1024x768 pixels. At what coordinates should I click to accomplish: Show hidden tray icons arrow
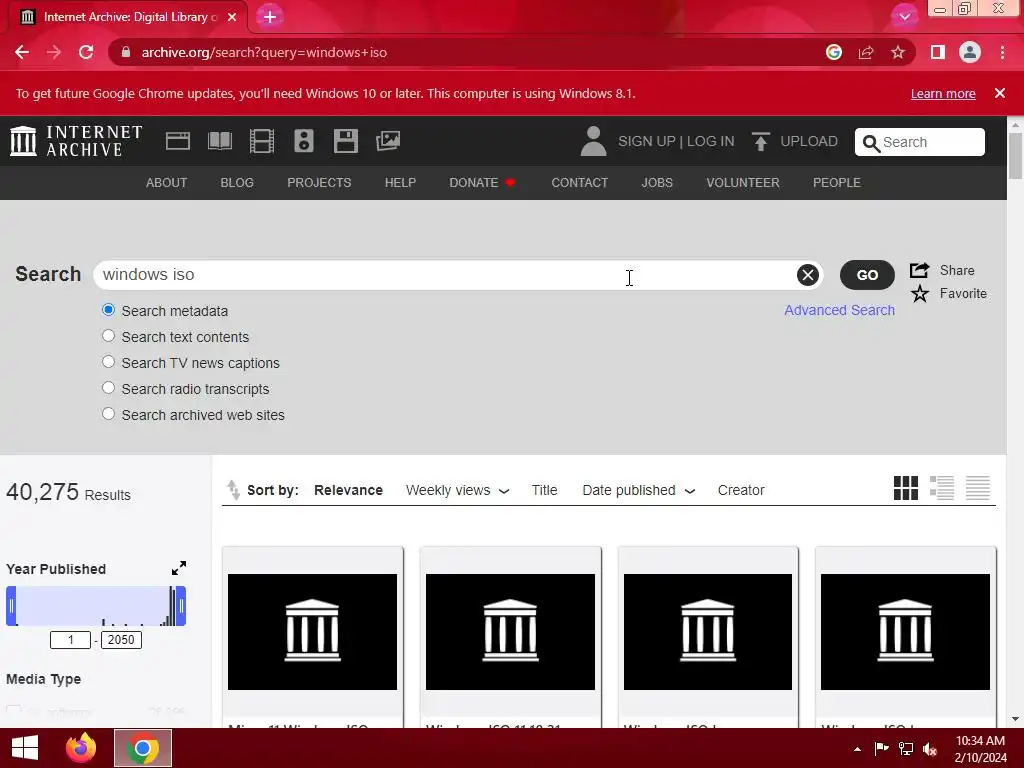[857, 749]
